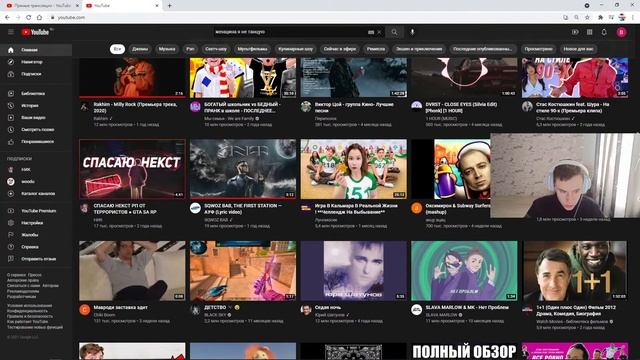Select the Новое для вас chip

(x=578, y=49)
